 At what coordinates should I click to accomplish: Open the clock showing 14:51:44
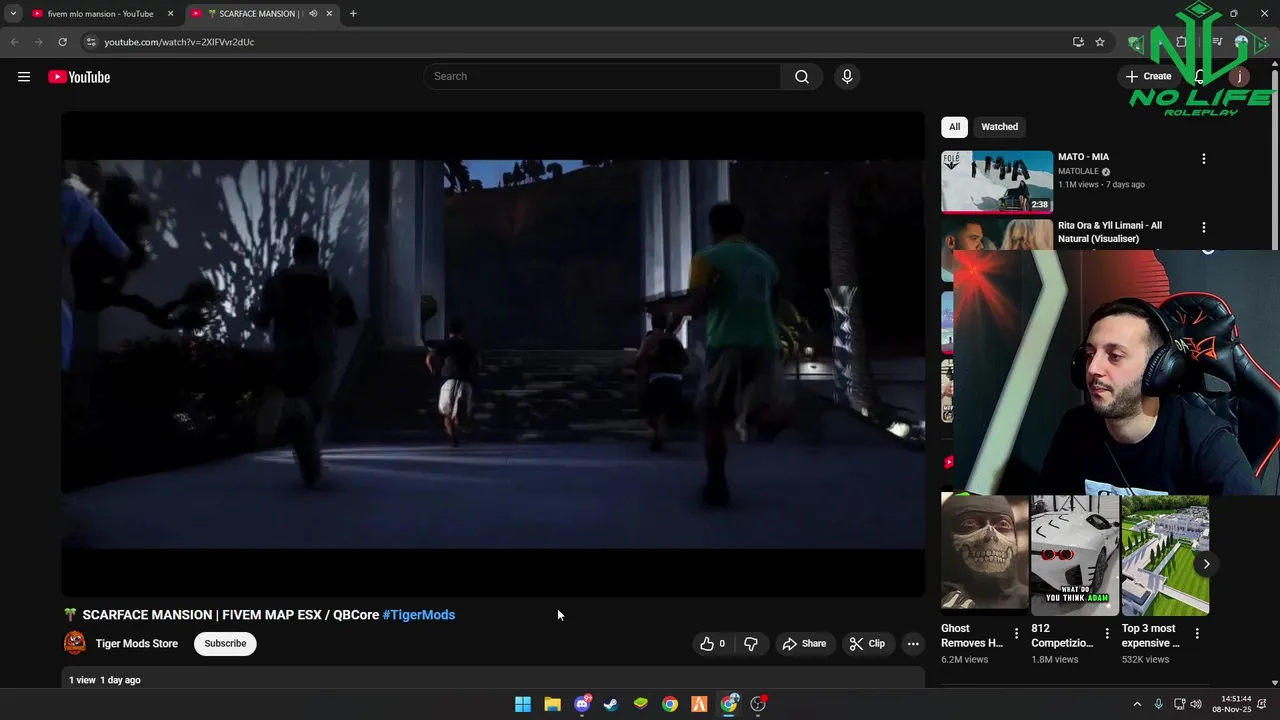click(x=1231, y=704)
